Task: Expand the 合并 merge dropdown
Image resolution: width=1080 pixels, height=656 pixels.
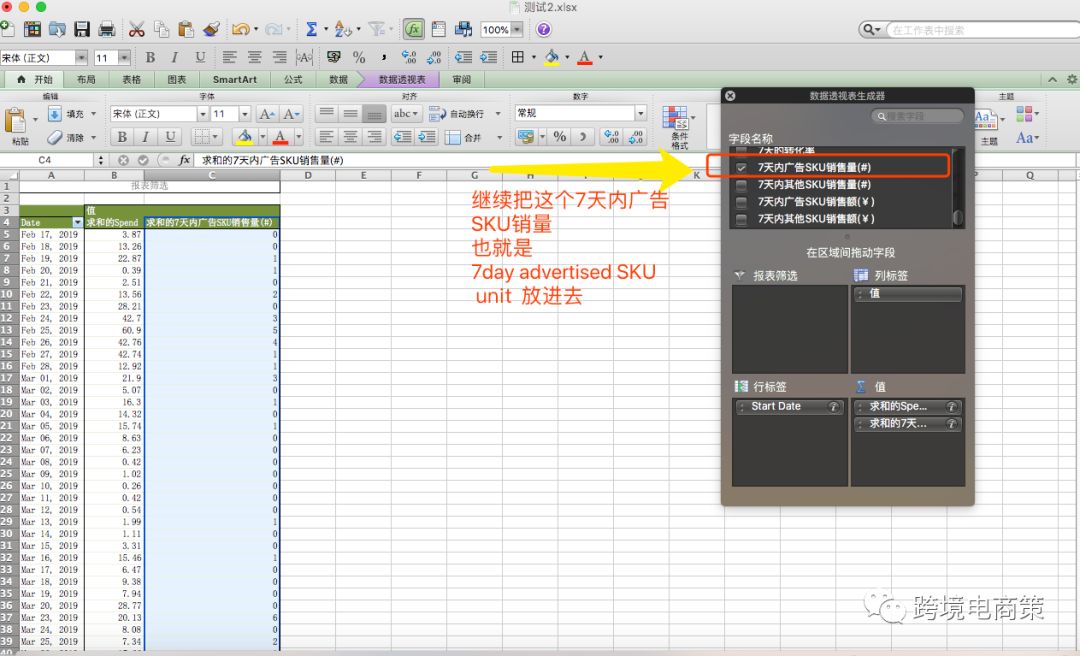Action: (499, 138)
